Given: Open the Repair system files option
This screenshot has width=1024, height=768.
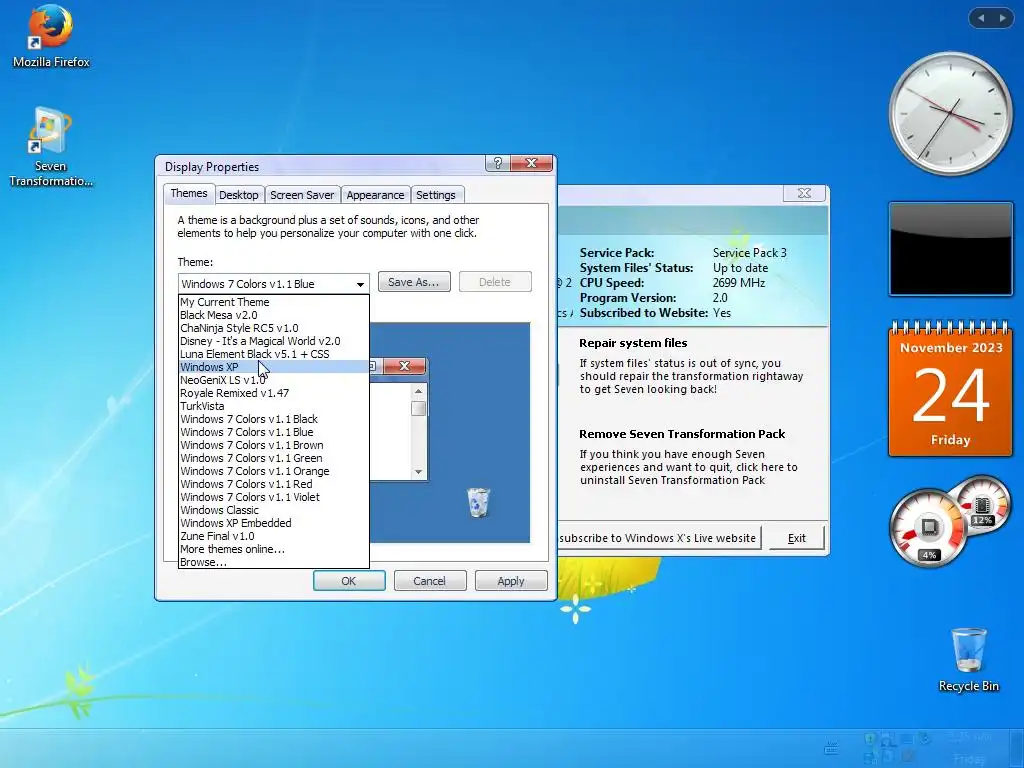Looking at the screenshot, I should click(x=633, y=343).
